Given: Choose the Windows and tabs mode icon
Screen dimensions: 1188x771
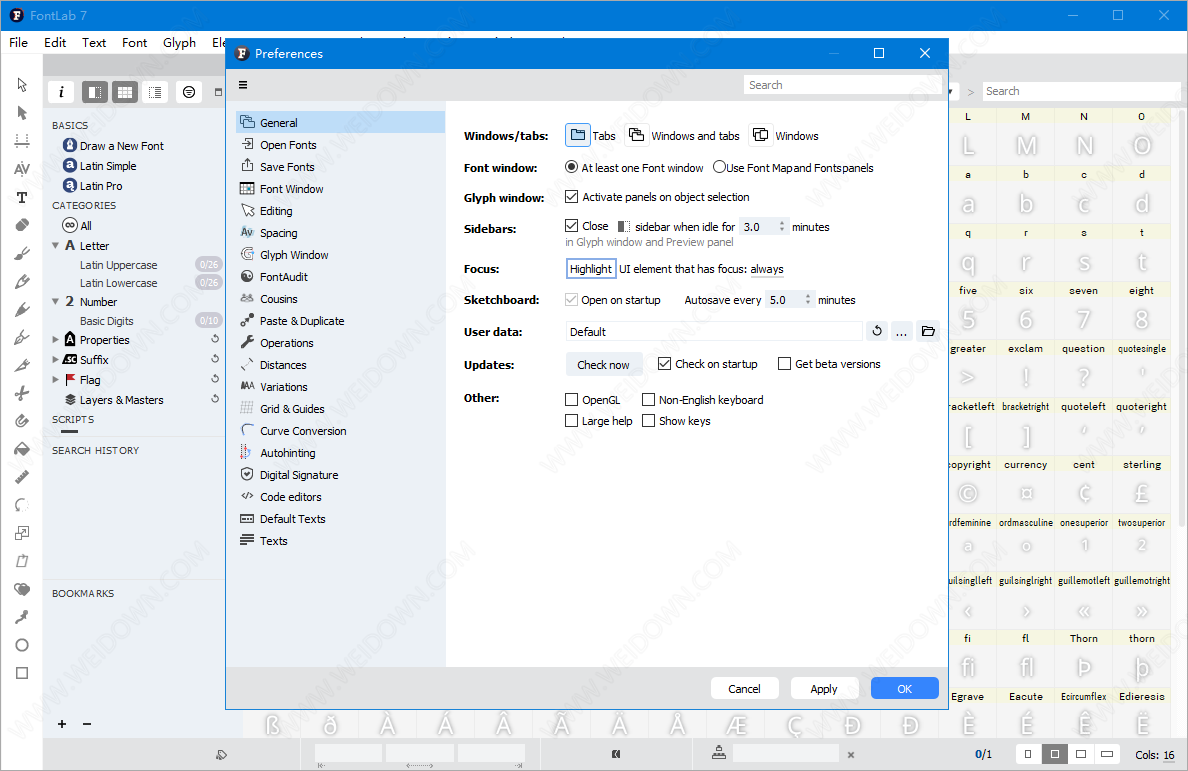Looking at the screenshot, I should click(636, 135).
